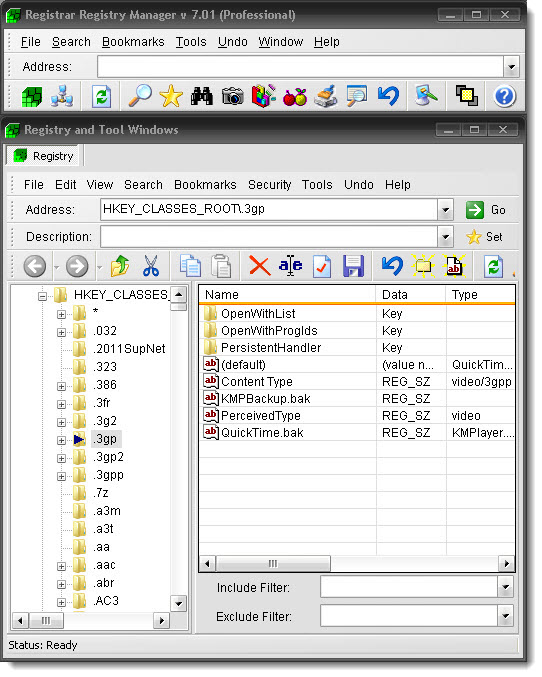The height and width of the screenshot is (677, 542).
Task: Click the Set description button
Action: tap(484, 237)
